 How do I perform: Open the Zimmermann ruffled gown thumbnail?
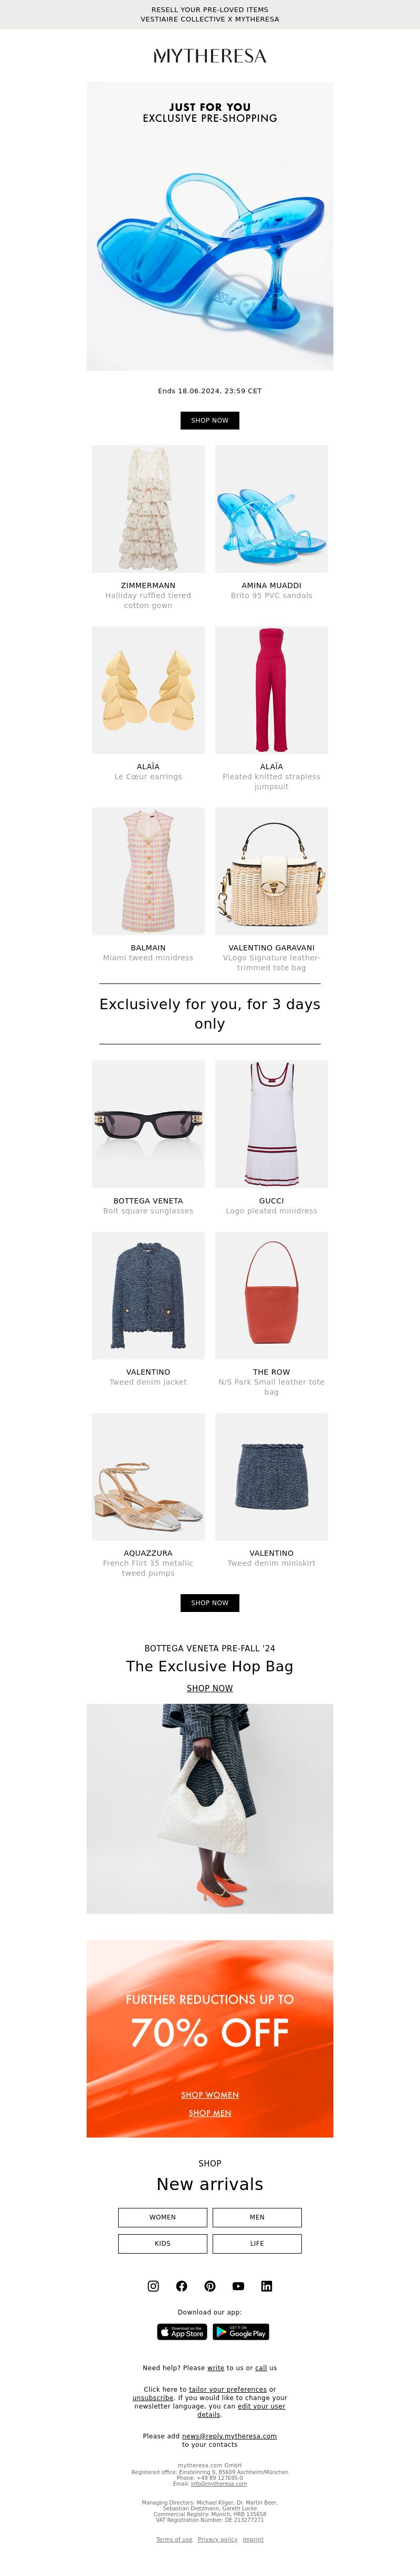(148, 509)
